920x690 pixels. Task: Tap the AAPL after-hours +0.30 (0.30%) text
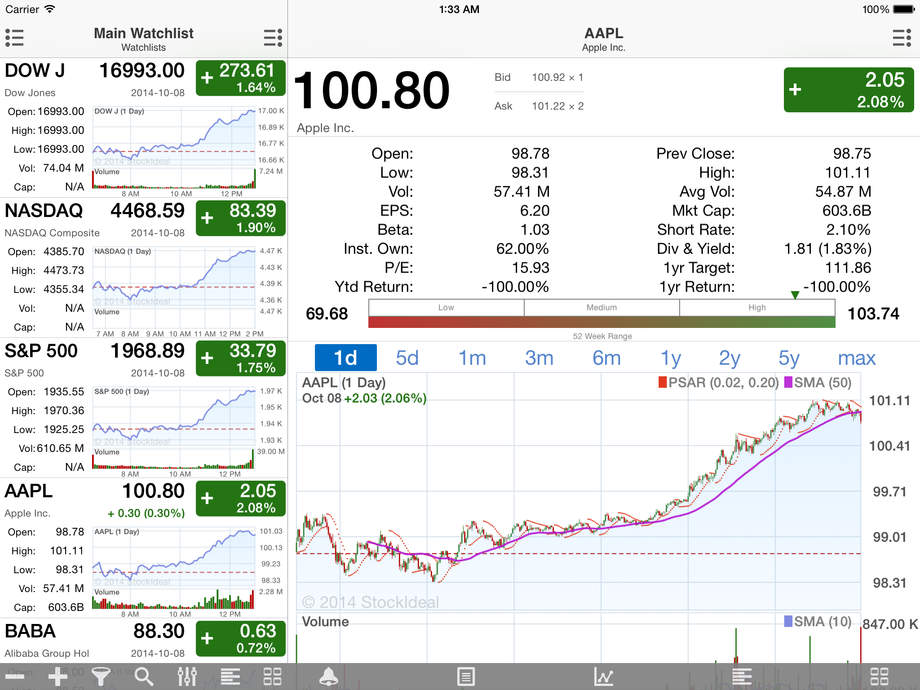tap(146, 513)
